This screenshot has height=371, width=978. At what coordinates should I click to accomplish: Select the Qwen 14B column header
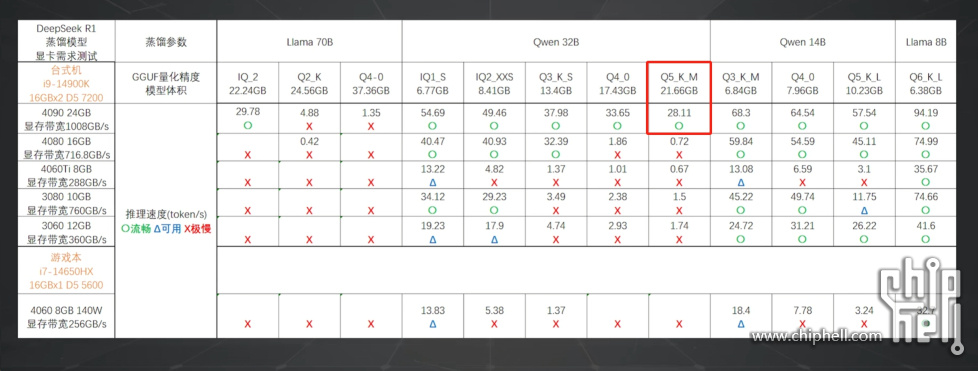point(803,42)
